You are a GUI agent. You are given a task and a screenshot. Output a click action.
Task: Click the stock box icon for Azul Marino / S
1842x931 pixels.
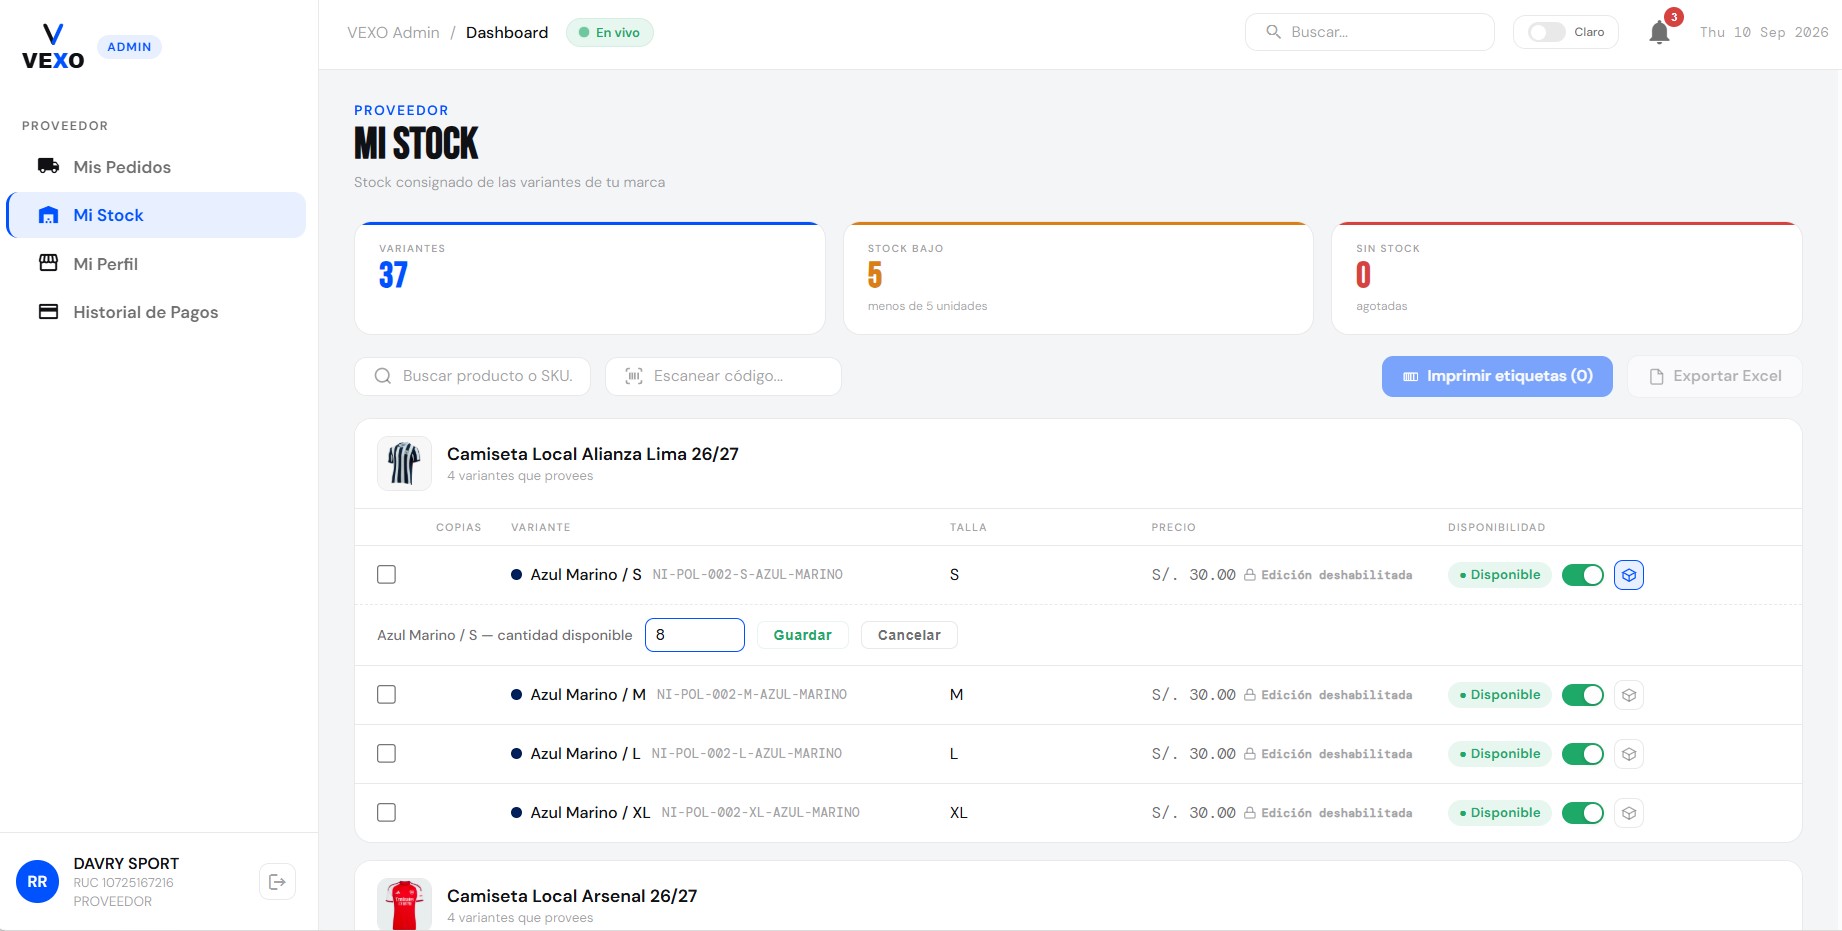pyautogui.click(x=1629, y=575)
